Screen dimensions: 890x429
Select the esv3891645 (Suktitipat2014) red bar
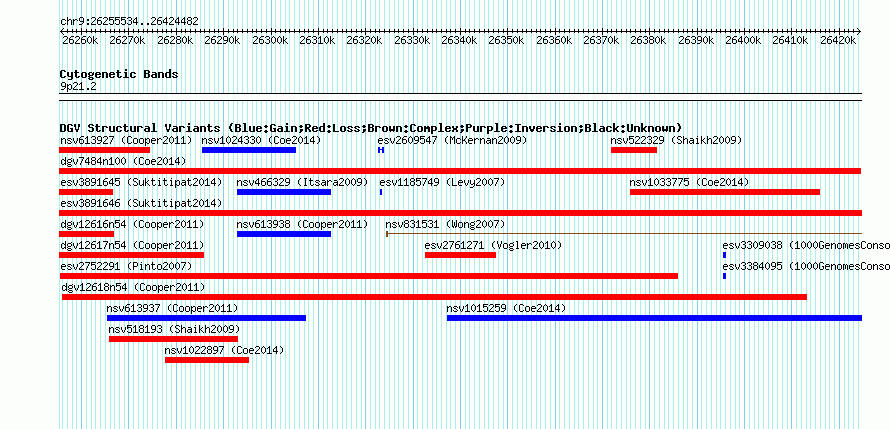tap(86, 192)
